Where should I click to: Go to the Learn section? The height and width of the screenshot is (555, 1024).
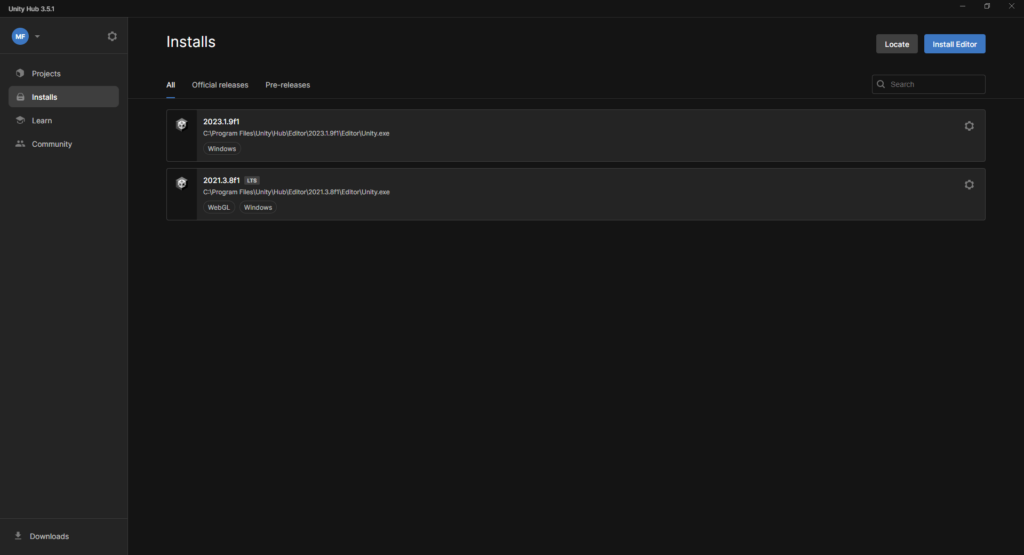tap(41, 121)
